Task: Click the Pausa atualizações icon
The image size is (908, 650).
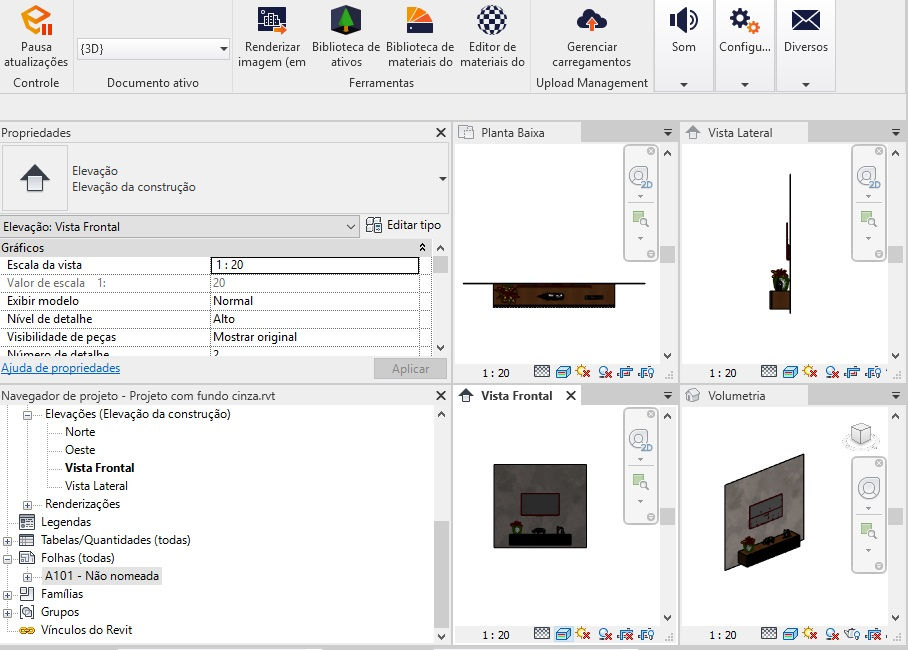Action: pos(36,20)
